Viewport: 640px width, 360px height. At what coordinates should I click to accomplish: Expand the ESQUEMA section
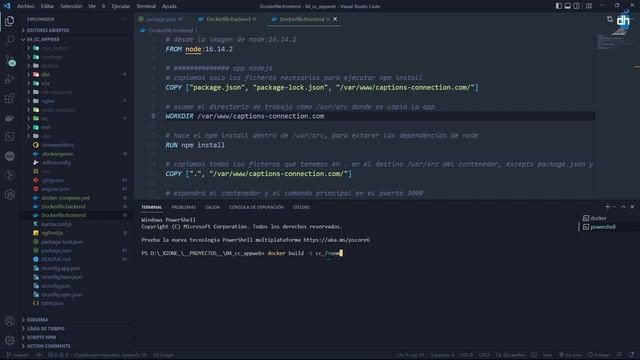[37, 320]
